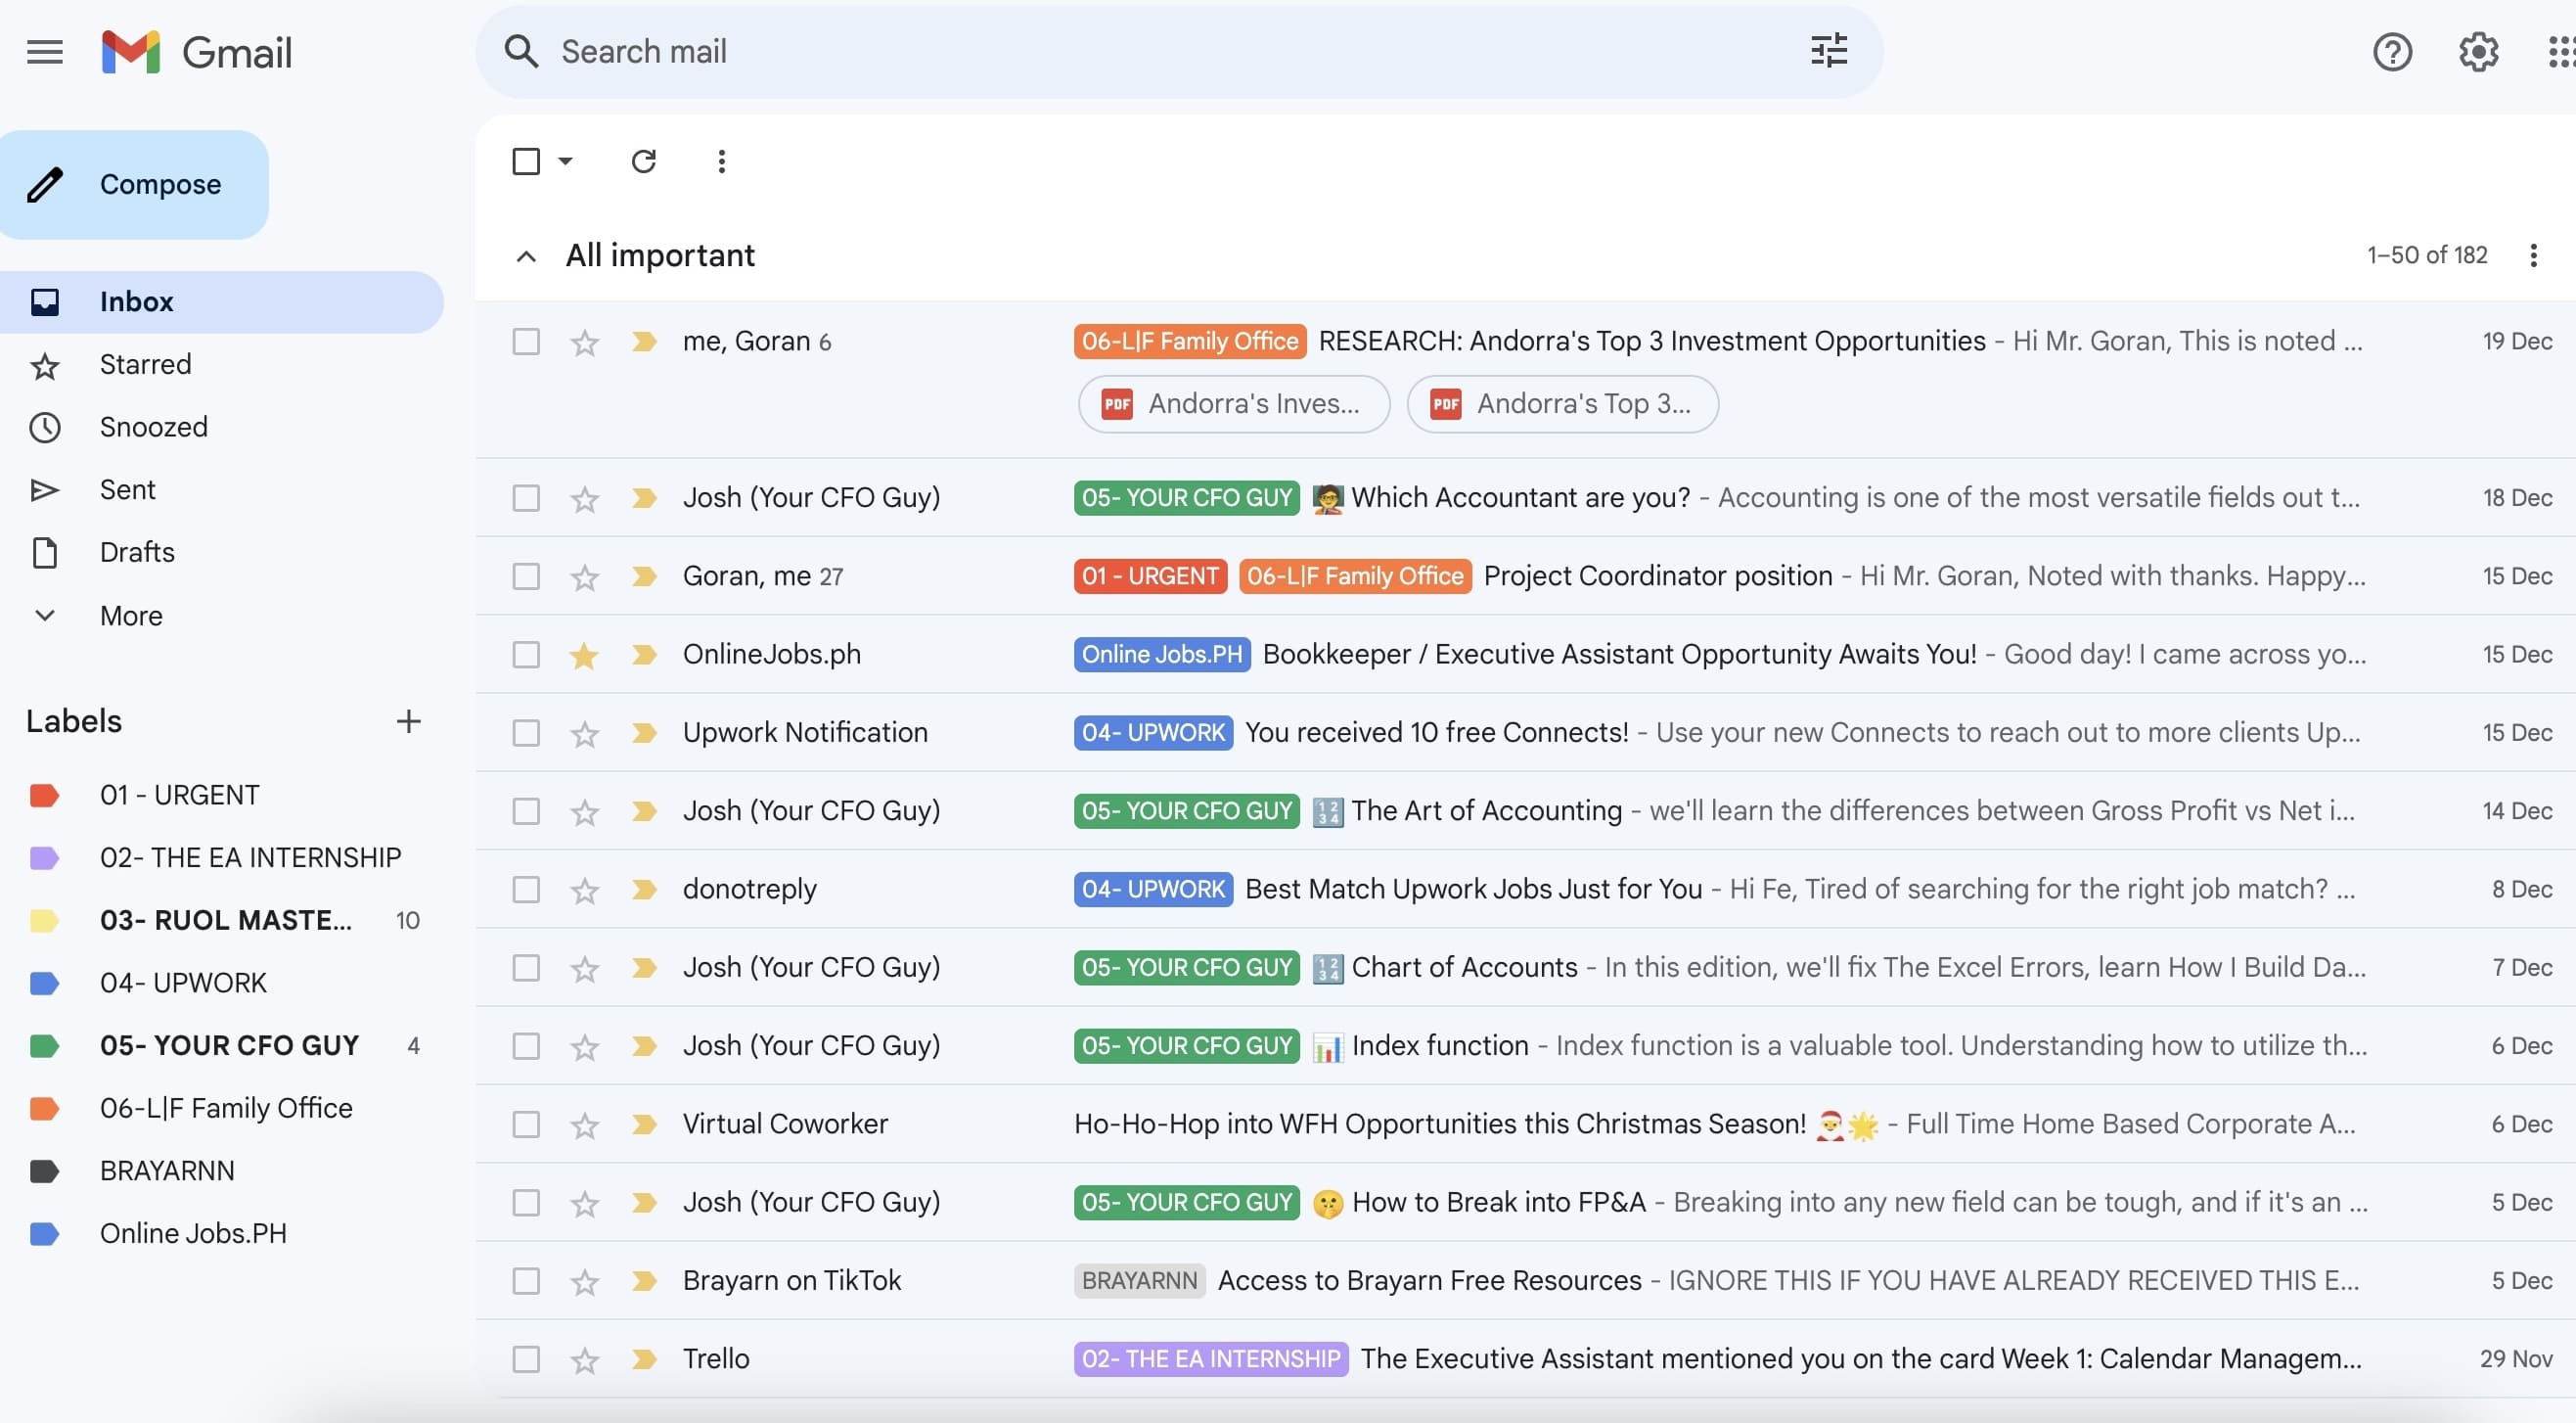Select the Art of Accounting email checkbox

coord(526,811)
